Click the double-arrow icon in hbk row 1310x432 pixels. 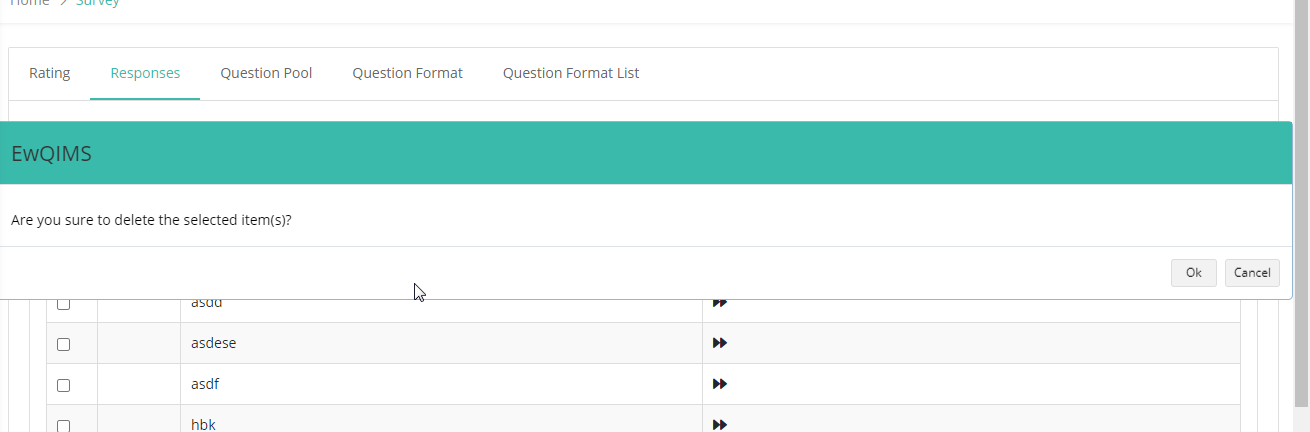click(719, 425)
